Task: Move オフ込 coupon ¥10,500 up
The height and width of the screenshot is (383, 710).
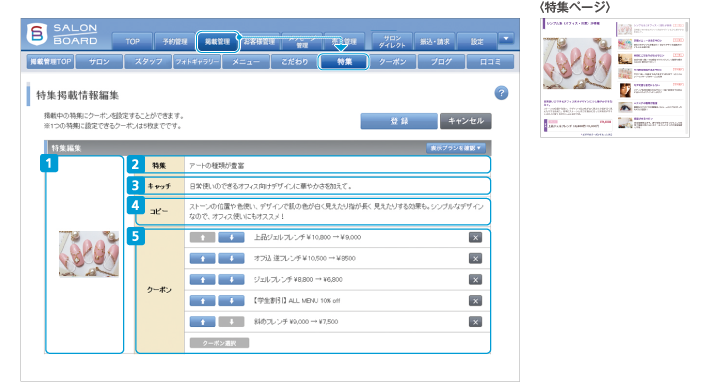Action: click(x=202, y=259)
